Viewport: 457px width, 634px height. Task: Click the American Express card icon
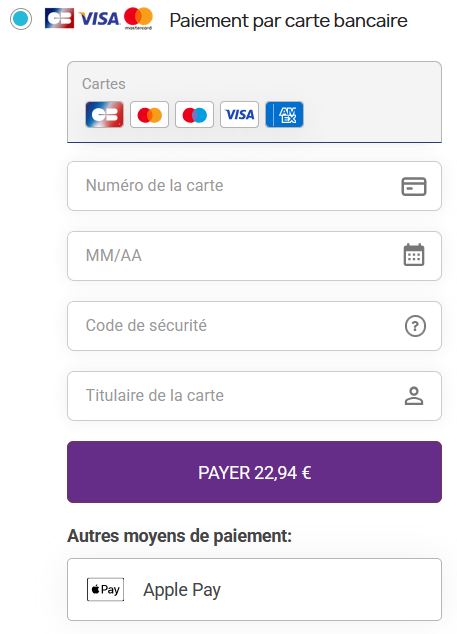click(x=284, y=114)
